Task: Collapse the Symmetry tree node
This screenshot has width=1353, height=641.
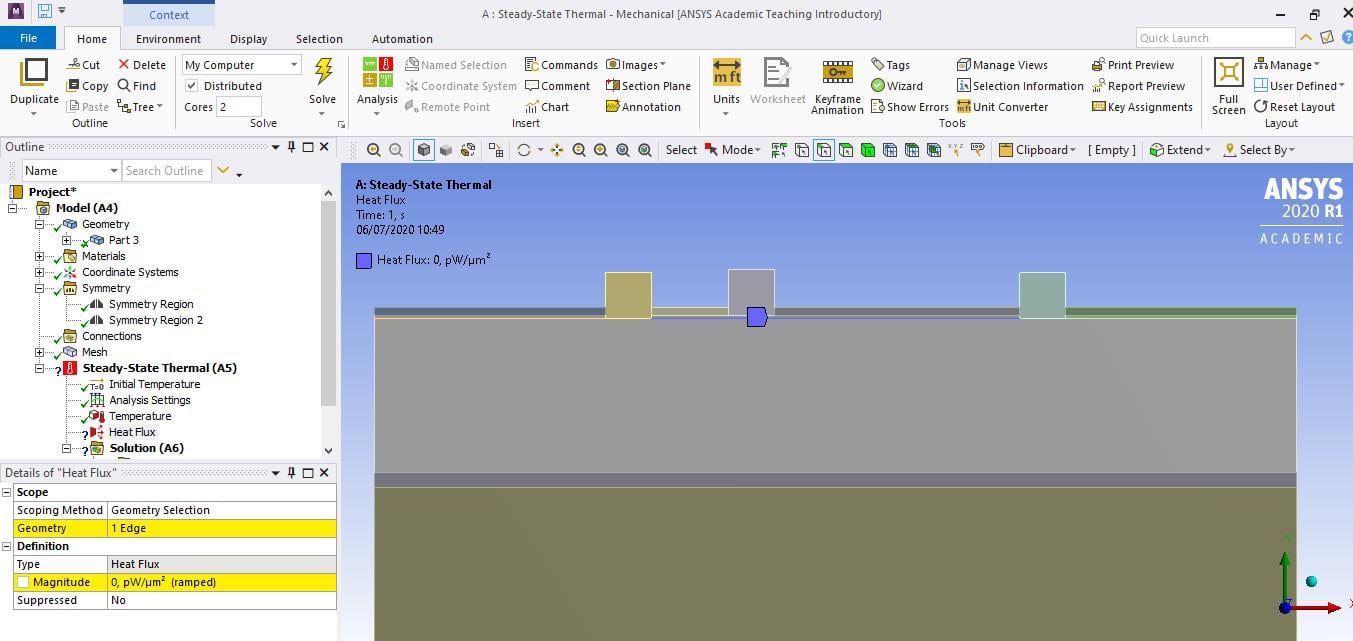Action: coord(40,288)
